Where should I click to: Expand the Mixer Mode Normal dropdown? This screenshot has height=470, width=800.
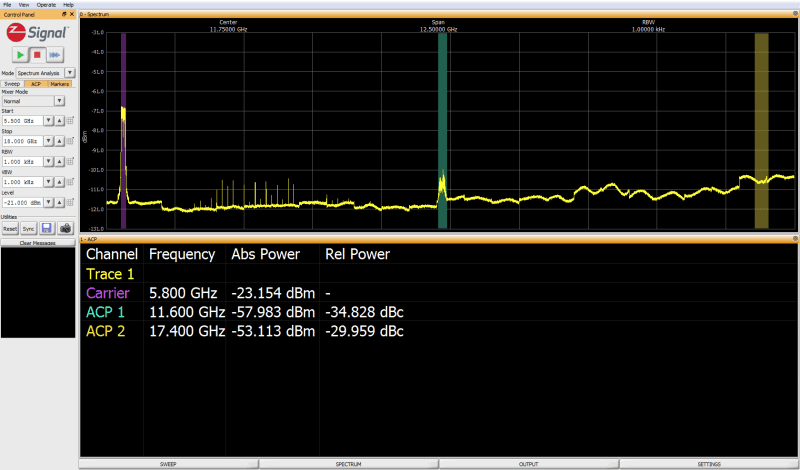click(60, 101)
